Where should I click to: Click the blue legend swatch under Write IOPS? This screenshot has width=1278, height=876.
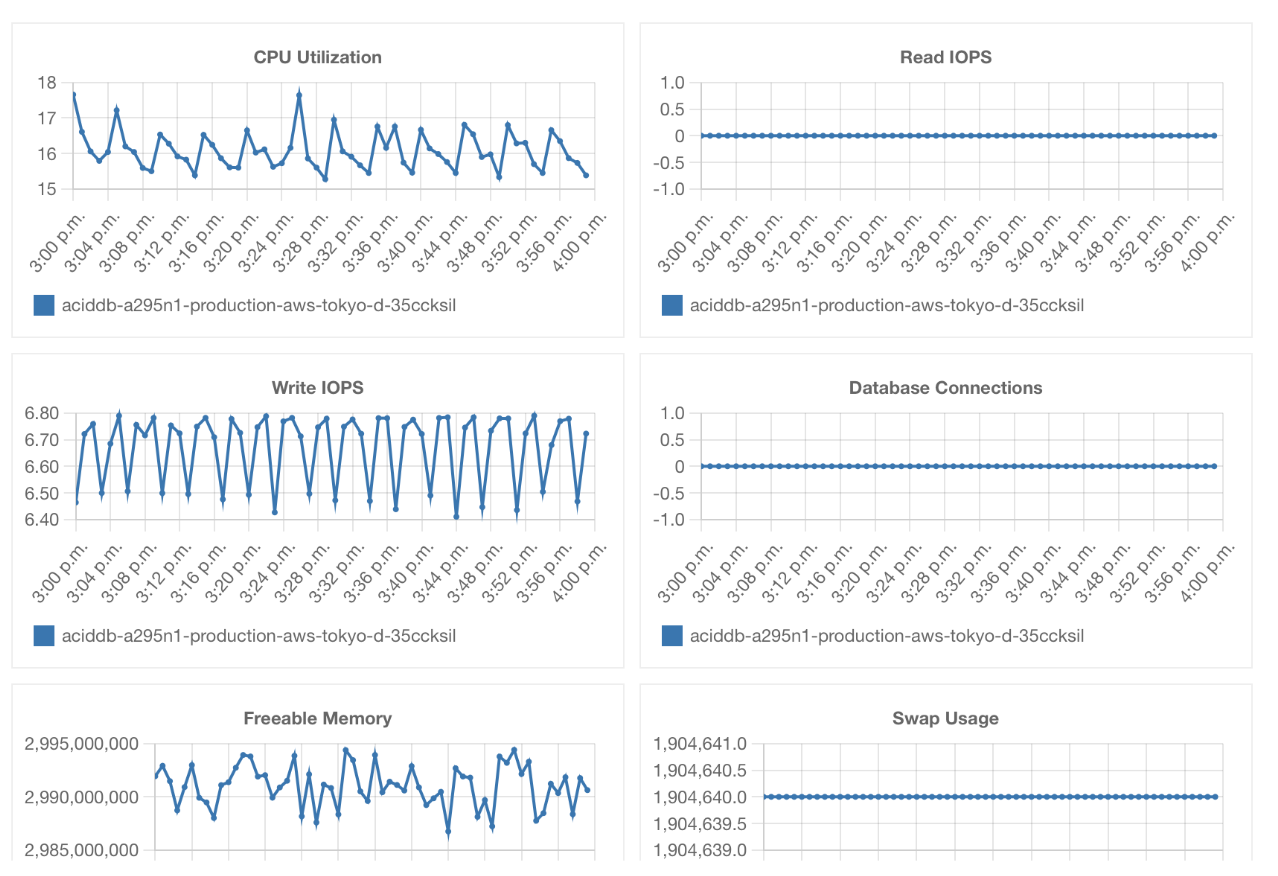[x=44, y=635]
